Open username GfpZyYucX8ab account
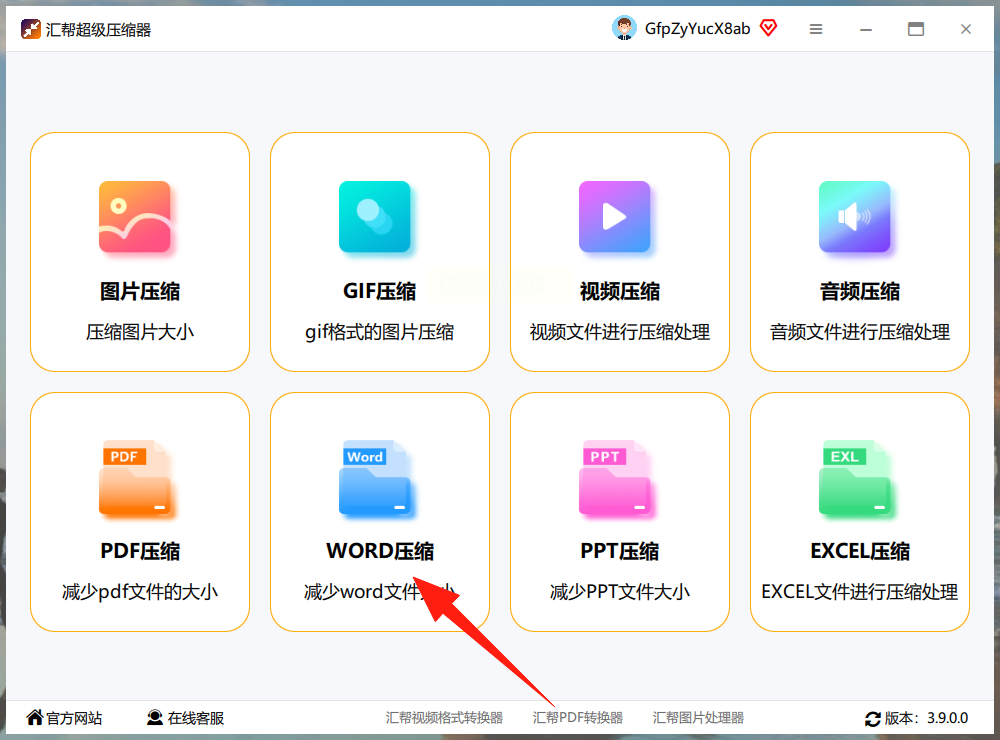1000x740 pixels. pos(697,29)
